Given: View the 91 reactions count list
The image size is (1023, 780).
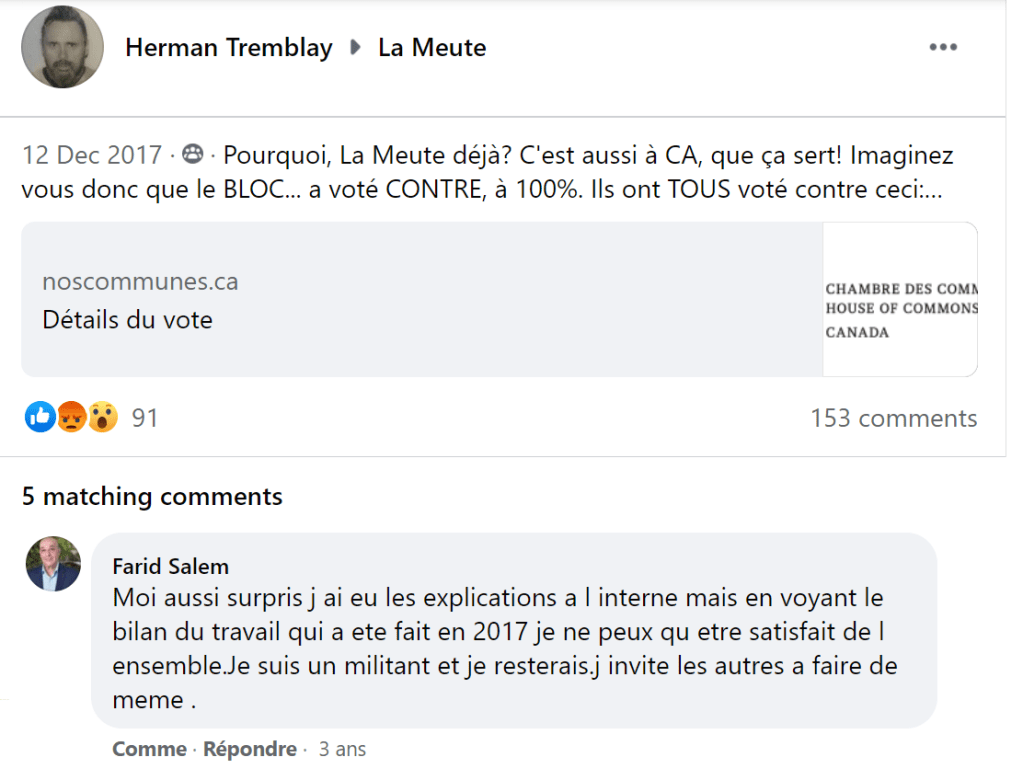Looking at the screenshot, I should (145, 418).
